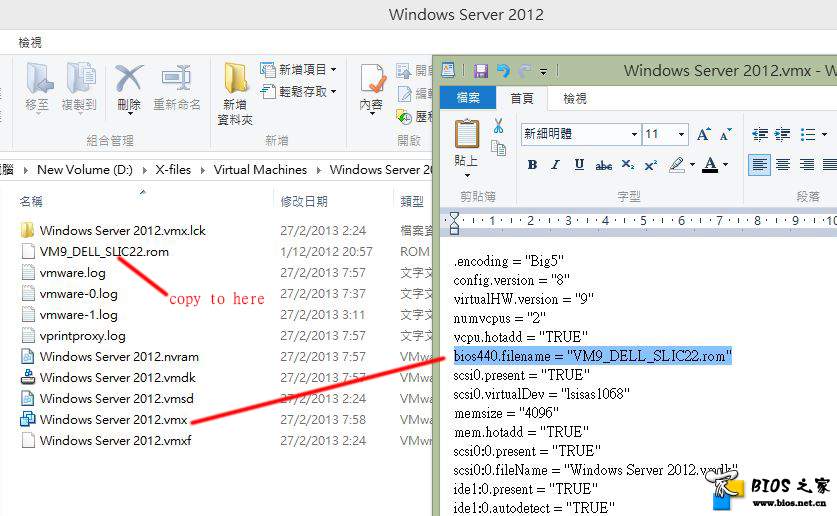Click the Cut scissors icon
Image resolution: width=837 pixels, height=516 pixels.
(x=499, y=126)
